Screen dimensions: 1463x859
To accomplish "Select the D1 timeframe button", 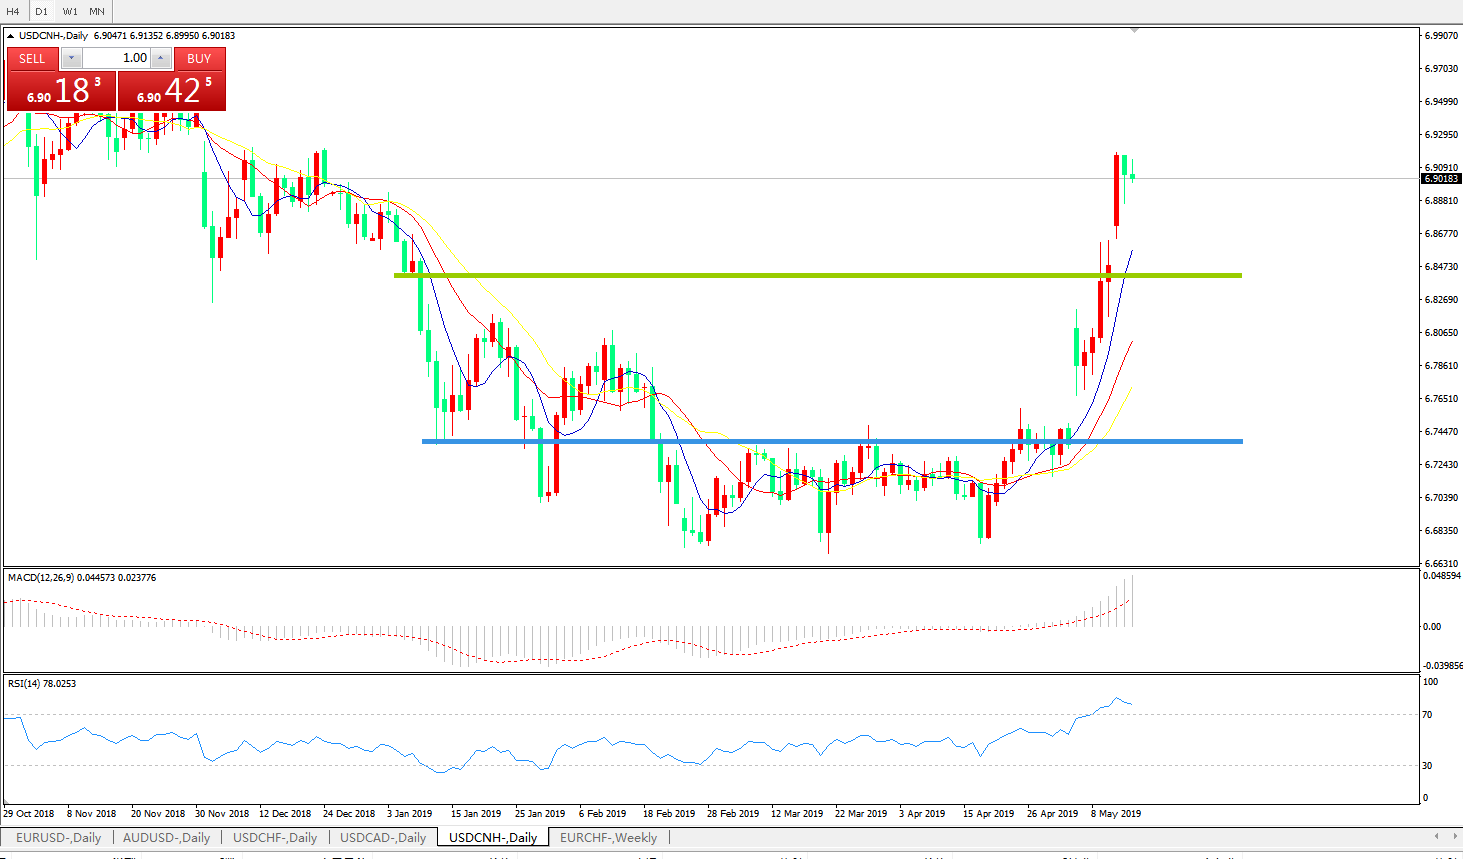I will [41, 11].
